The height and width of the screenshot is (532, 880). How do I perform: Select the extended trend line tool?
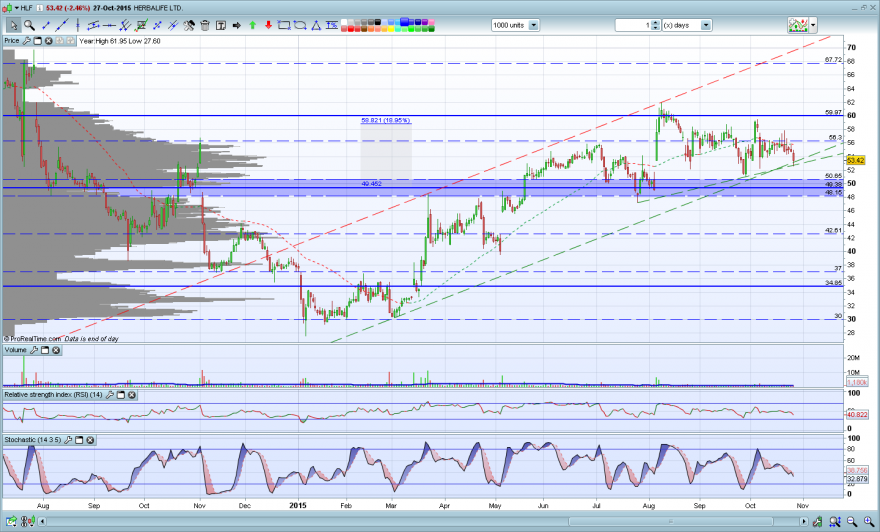tap(62, 25)
